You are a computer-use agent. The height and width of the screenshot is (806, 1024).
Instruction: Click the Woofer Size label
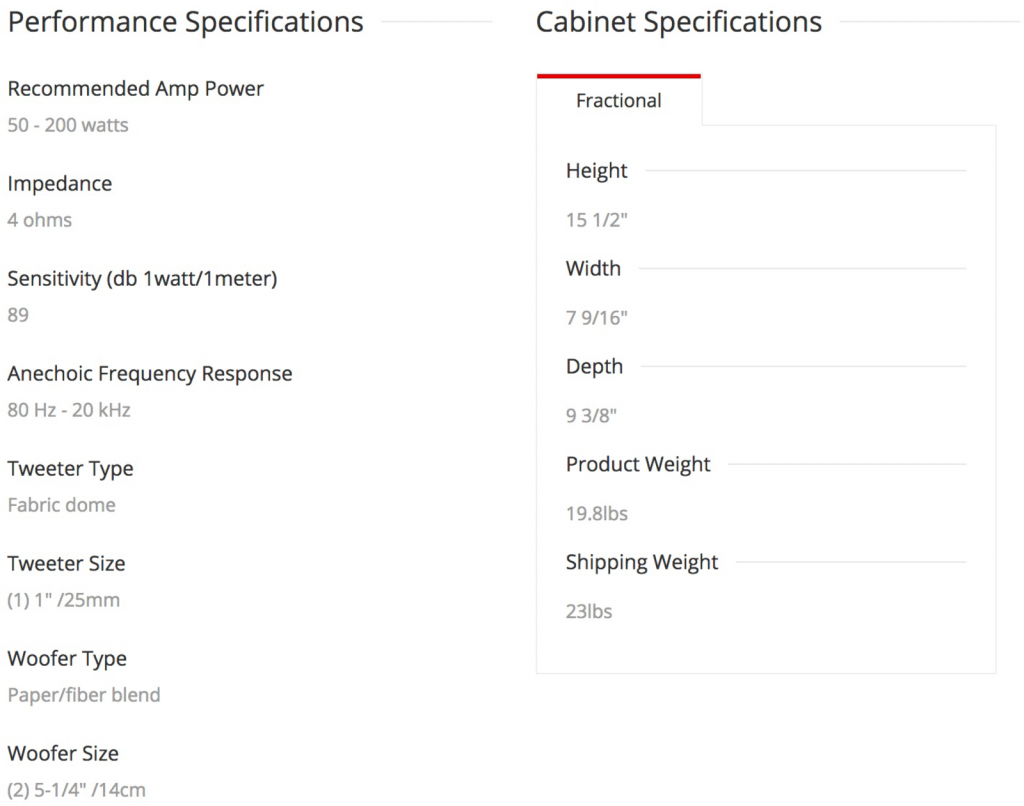[63, 754]
